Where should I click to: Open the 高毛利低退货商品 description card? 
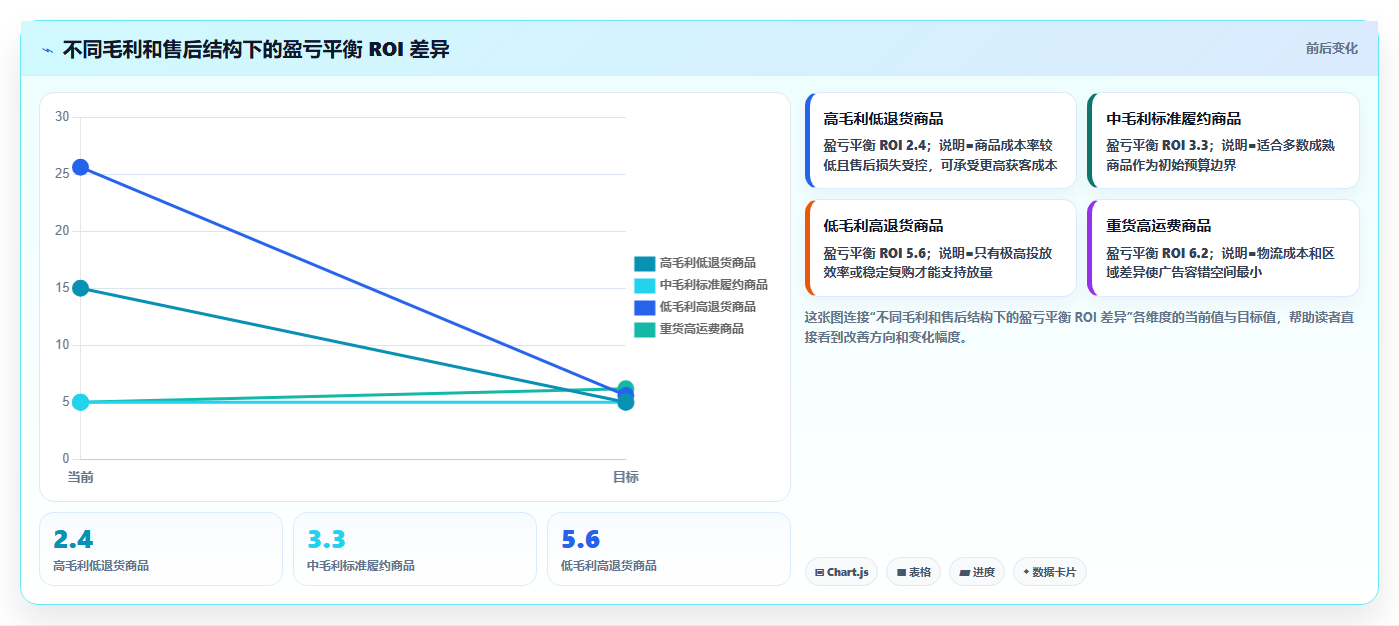pos(940,140)
